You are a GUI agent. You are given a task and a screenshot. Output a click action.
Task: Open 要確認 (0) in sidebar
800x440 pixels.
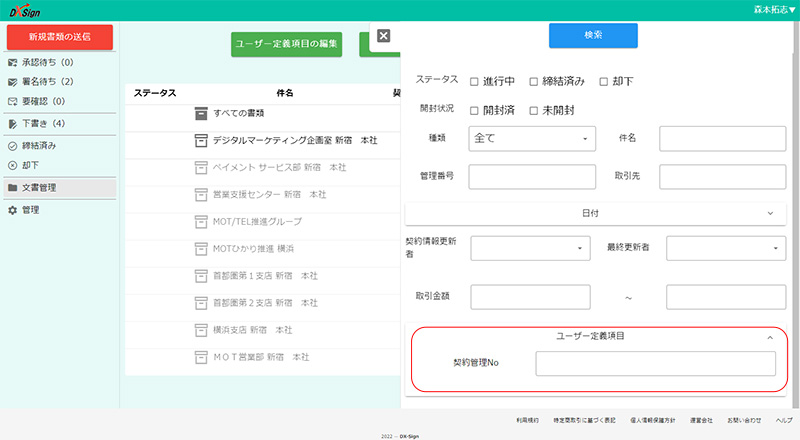(60, 102)
